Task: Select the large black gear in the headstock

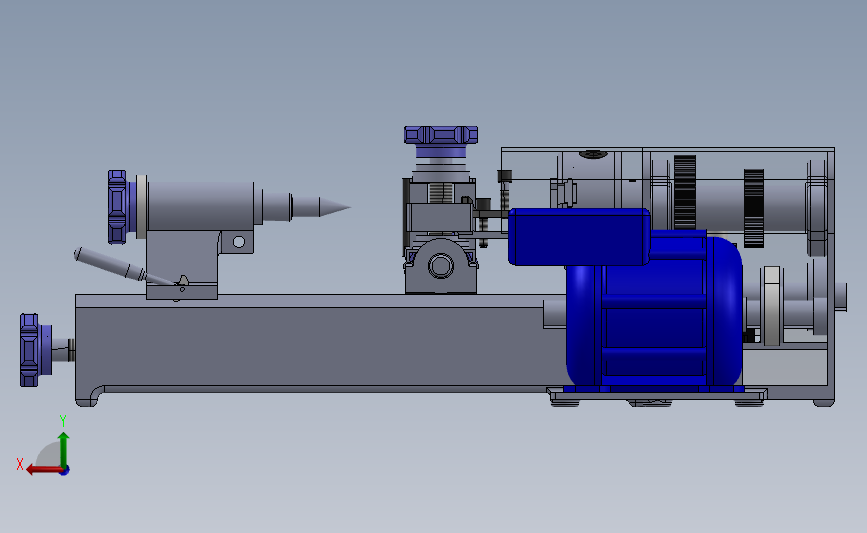Action: point(685,192)
